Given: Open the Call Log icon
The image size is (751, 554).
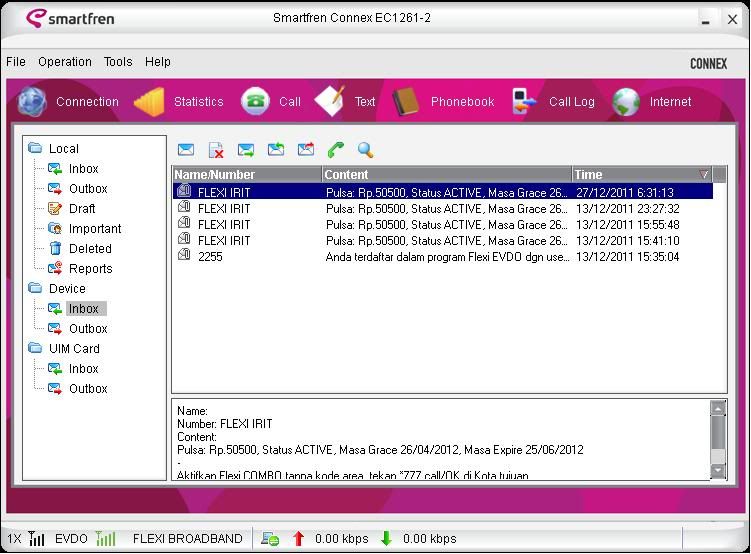Looking at the screenshot, I should [x=524, y=101].
